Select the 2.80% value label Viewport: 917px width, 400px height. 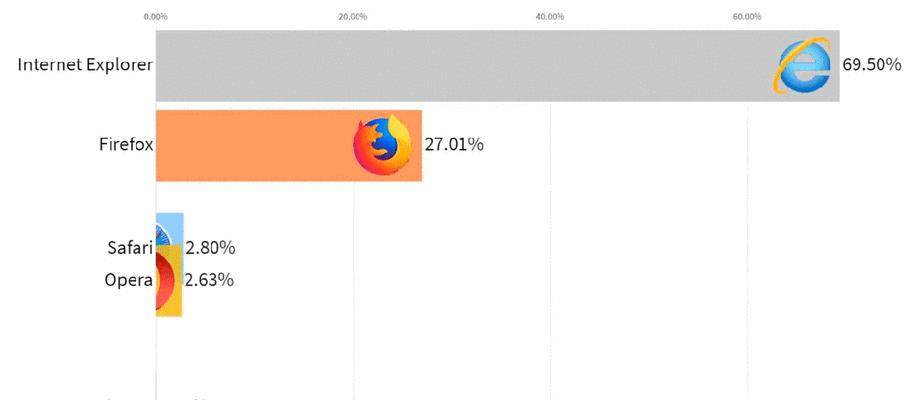pos(211,248)
